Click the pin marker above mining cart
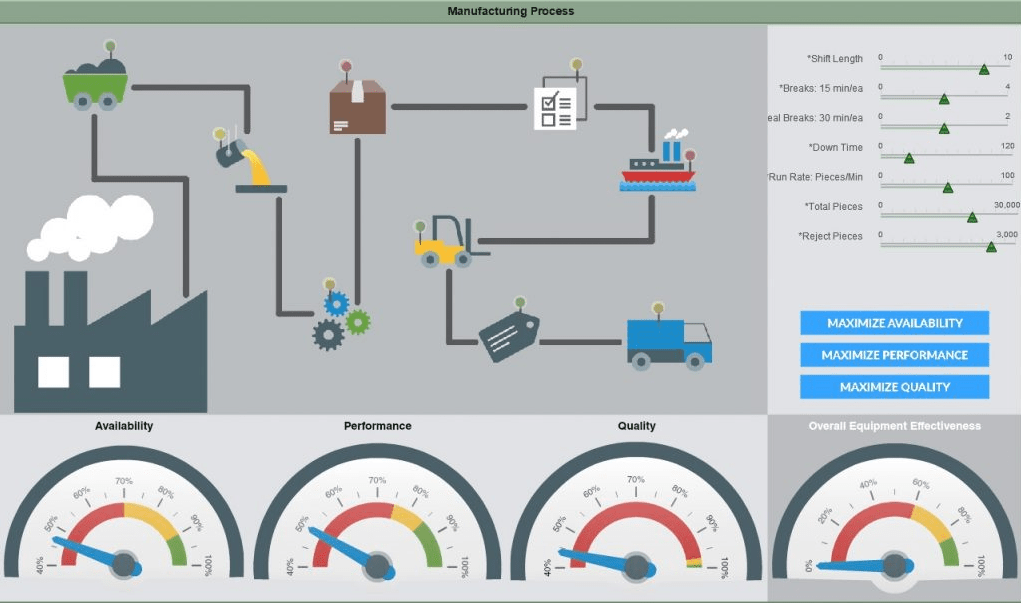The height and width of the screenshot is (603, 1021). [x=110, y=47]
